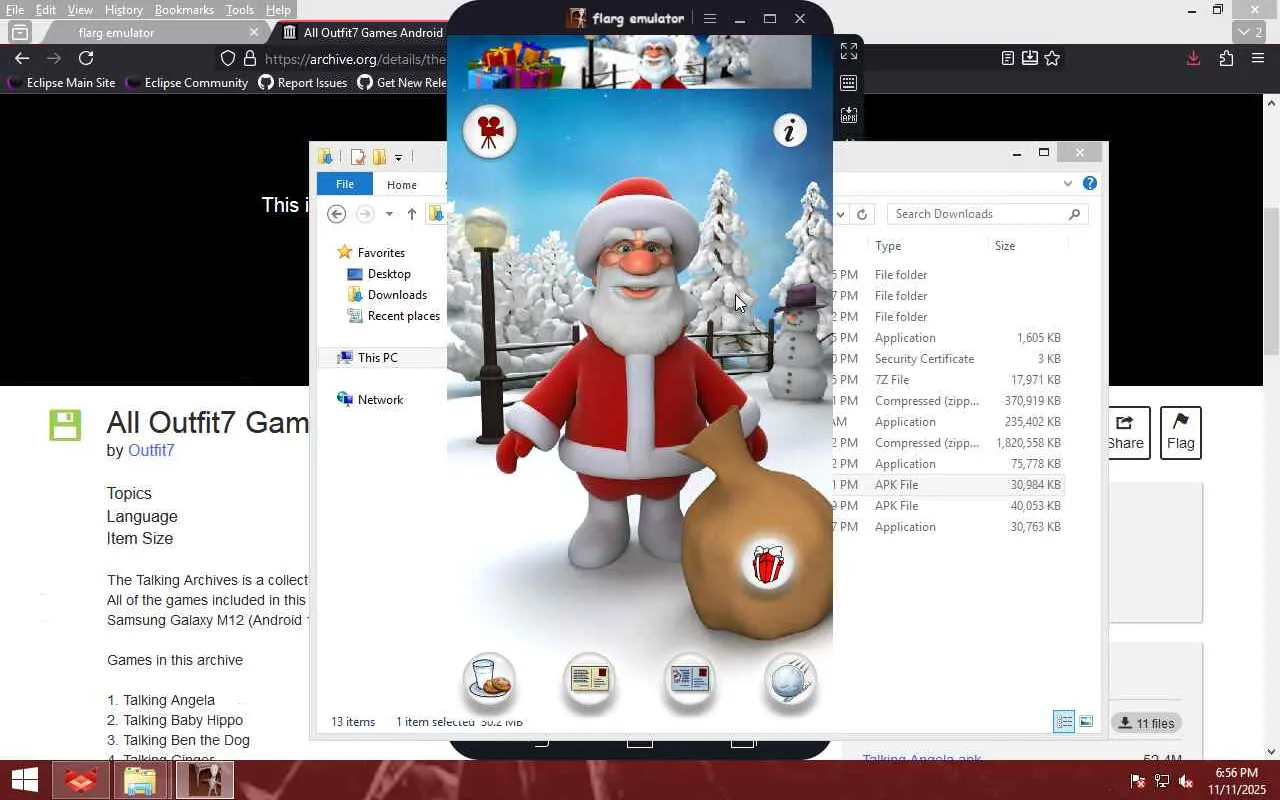Open File Explorer help

[x=1090, y=184]
